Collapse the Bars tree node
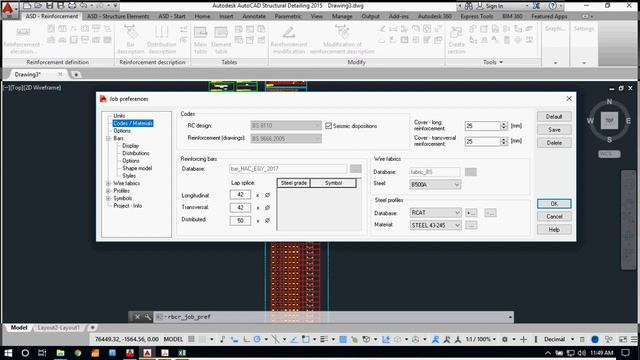 coord(109,138)
